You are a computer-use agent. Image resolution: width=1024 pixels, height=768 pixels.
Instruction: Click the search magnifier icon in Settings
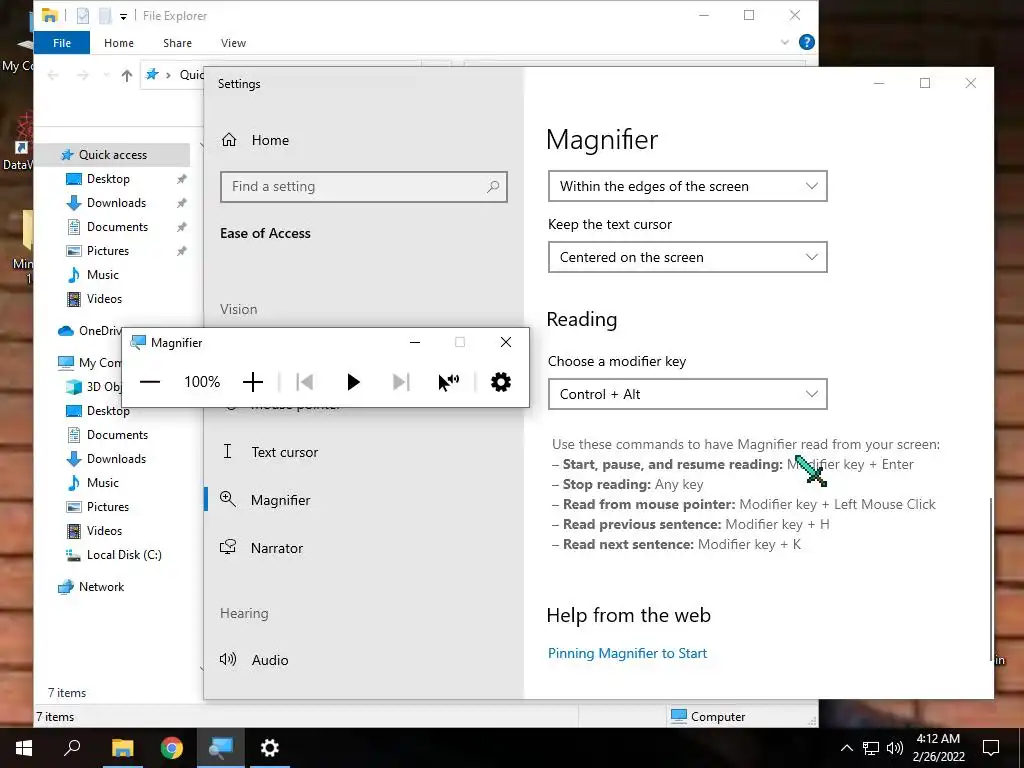493,187
